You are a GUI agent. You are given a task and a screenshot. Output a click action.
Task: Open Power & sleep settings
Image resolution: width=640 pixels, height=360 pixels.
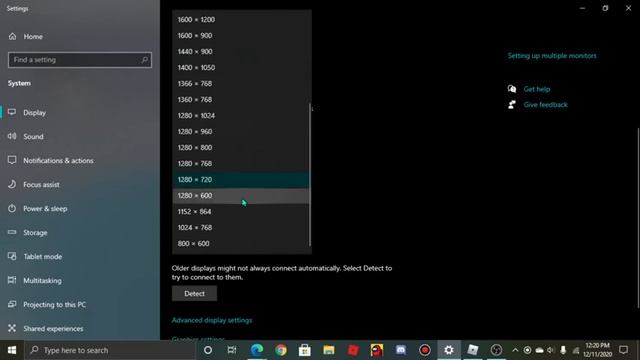pyautogui.click(x=45, y=209)
